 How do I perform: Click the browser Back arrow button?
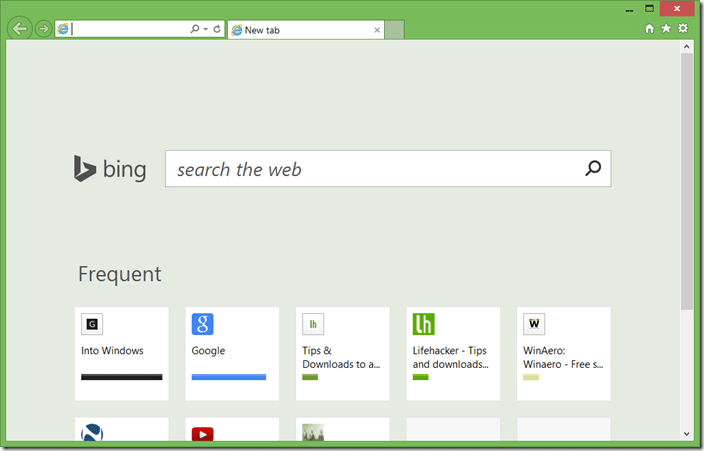point(19,29)
